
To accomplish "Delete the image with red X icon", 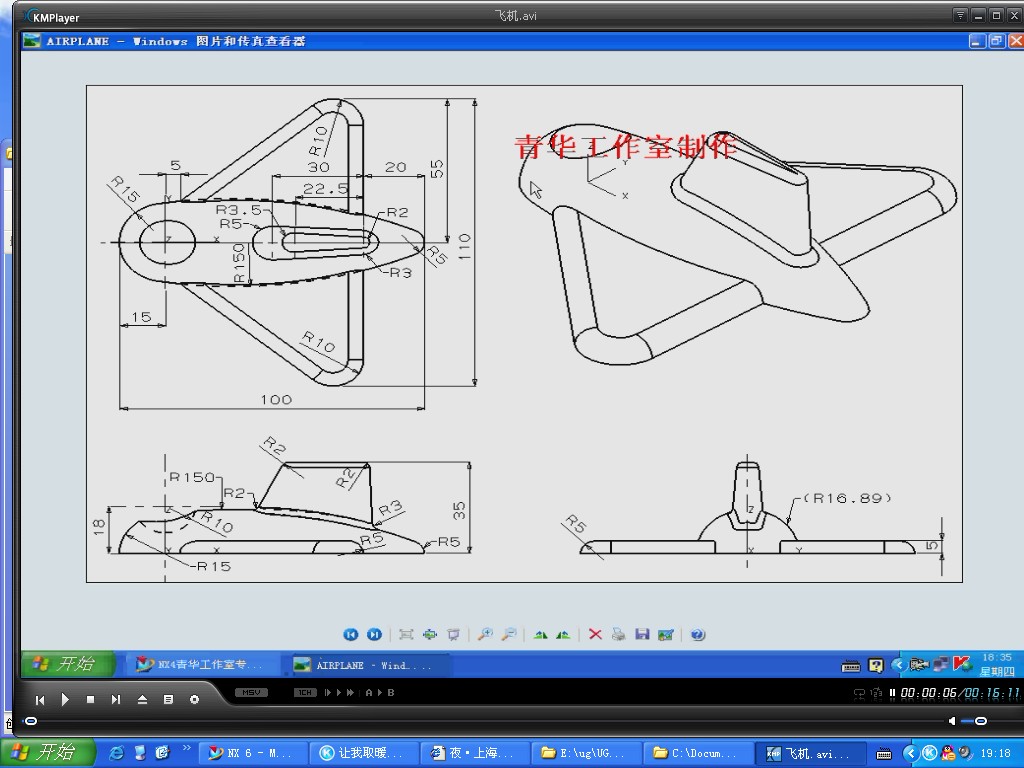I will 595,634.
